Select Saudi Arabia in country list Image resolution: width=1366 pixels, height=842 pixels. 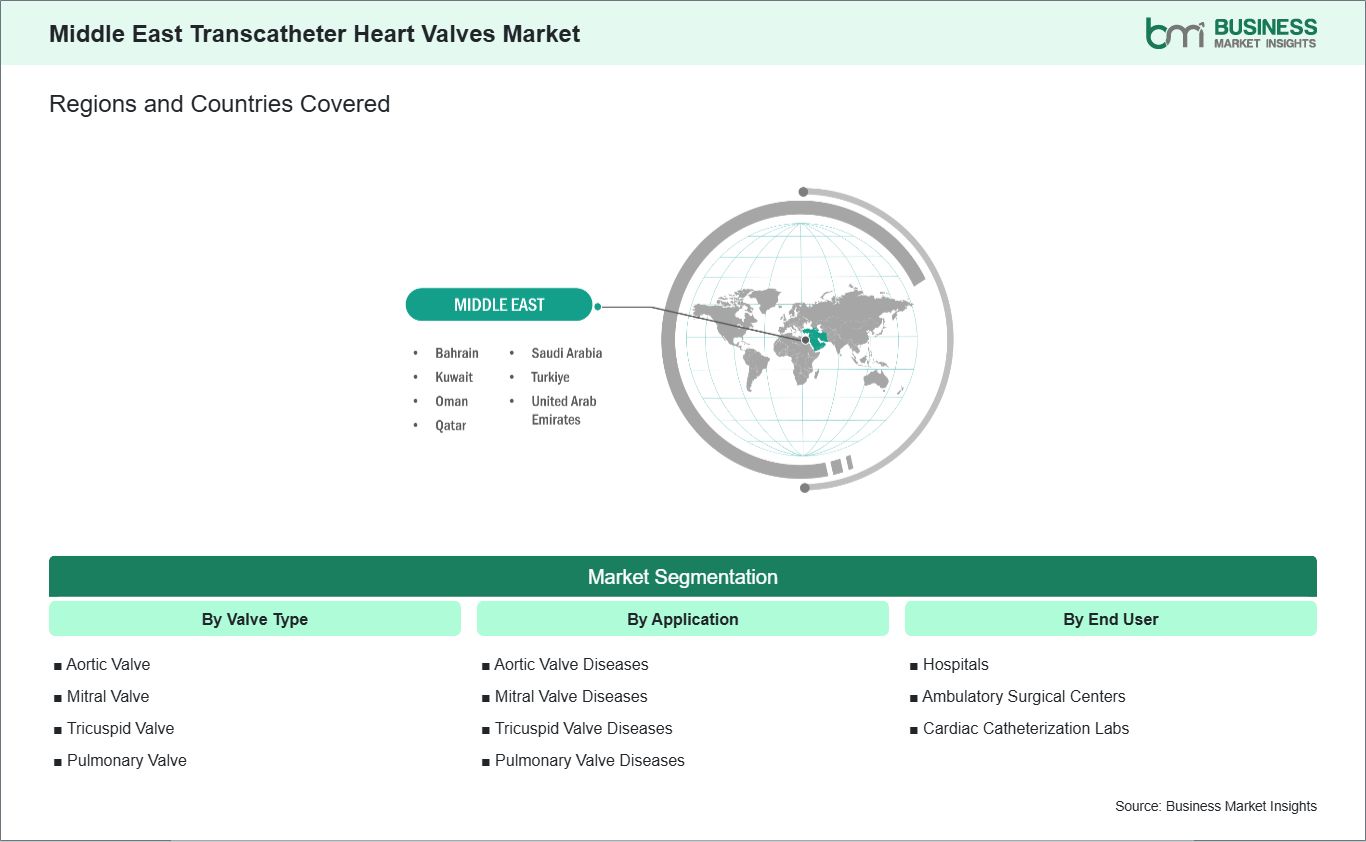pyautogui.click(x=566, y=353)
